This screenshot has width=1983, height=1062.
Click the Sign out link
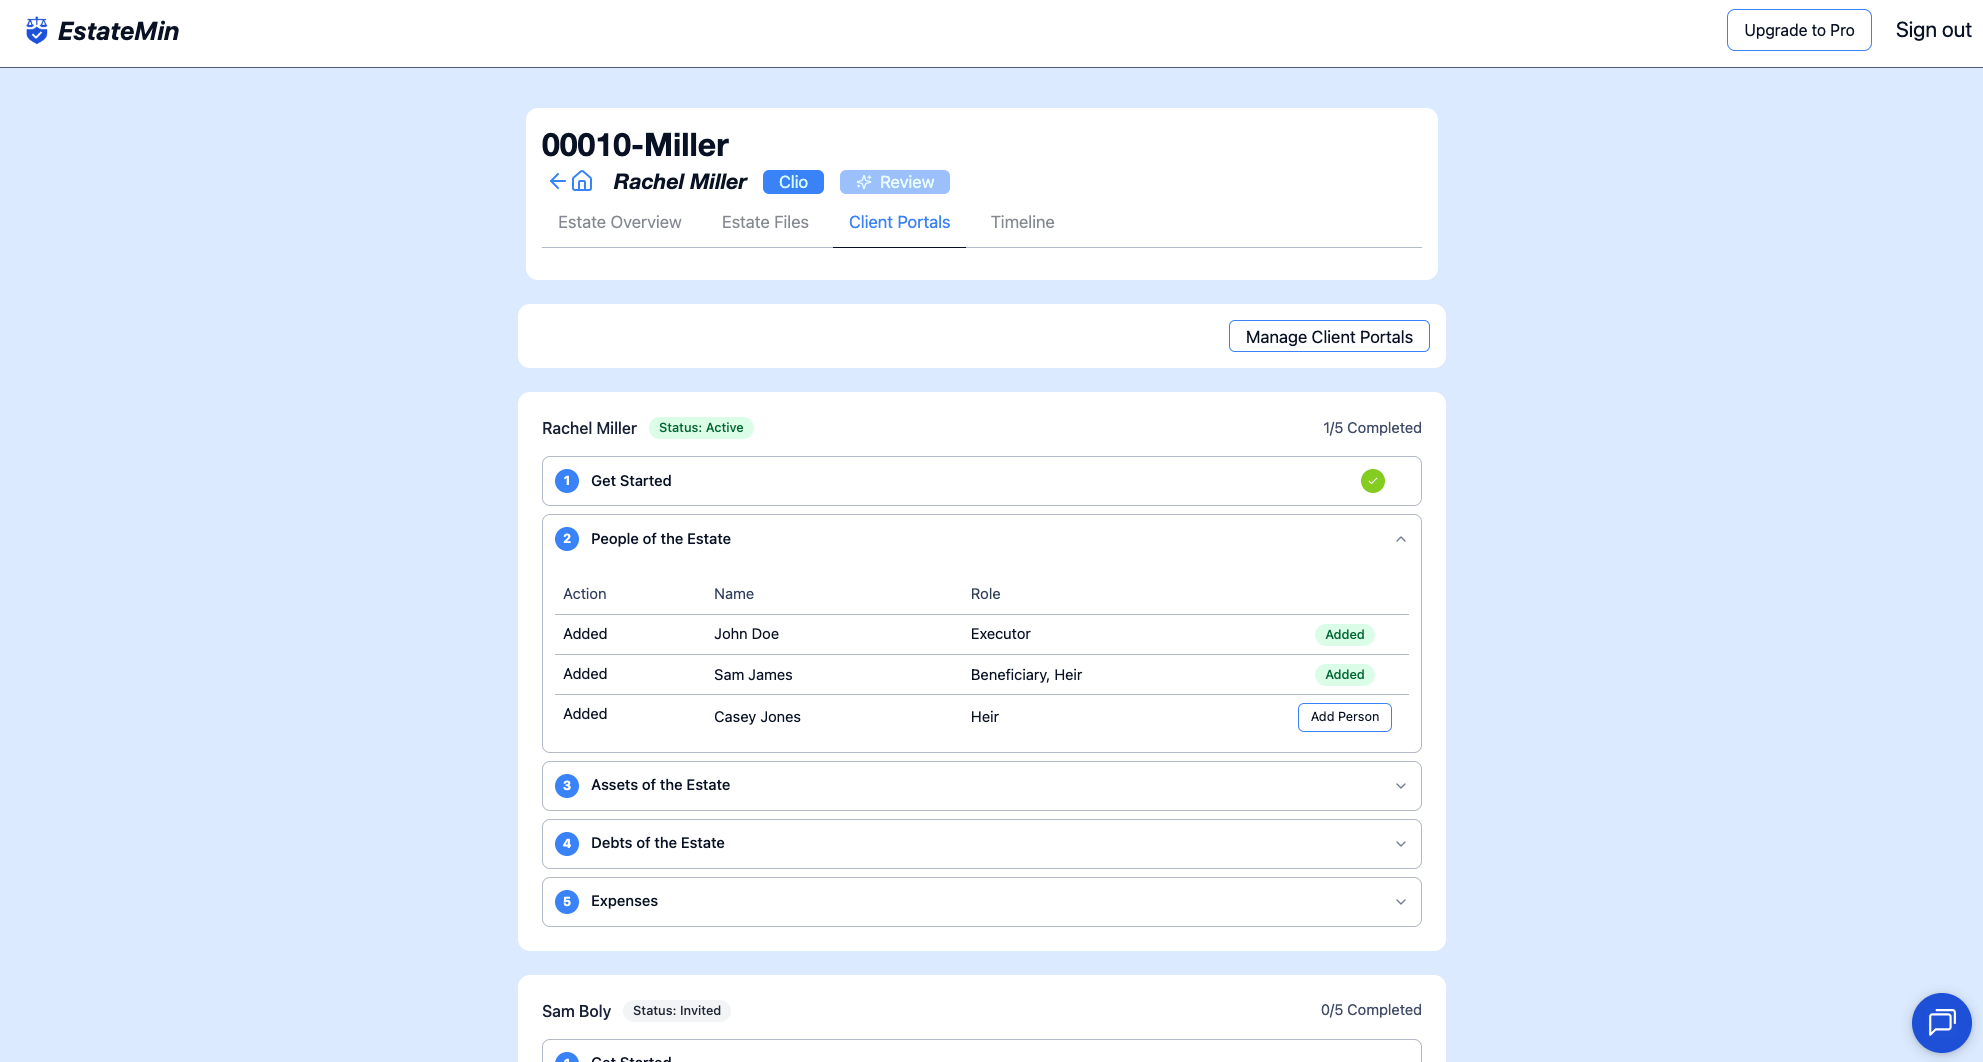1932,30
